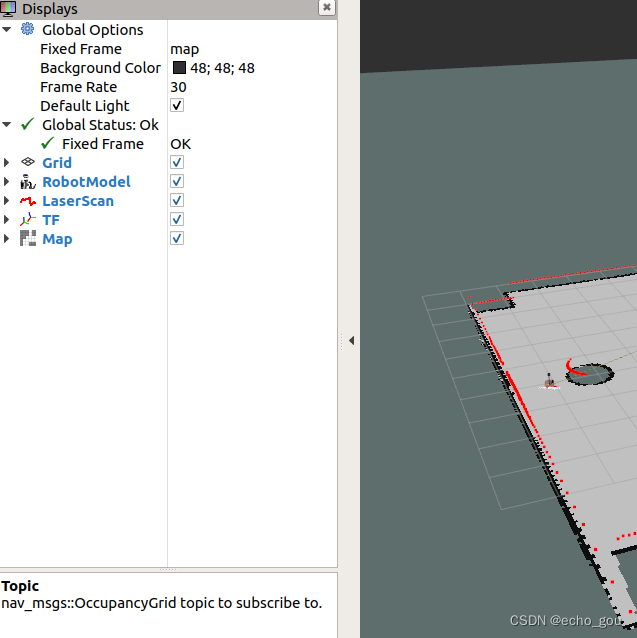Select the RobotModel display label
This screenshot has width=637, height=638.
[x=86, y=182]
